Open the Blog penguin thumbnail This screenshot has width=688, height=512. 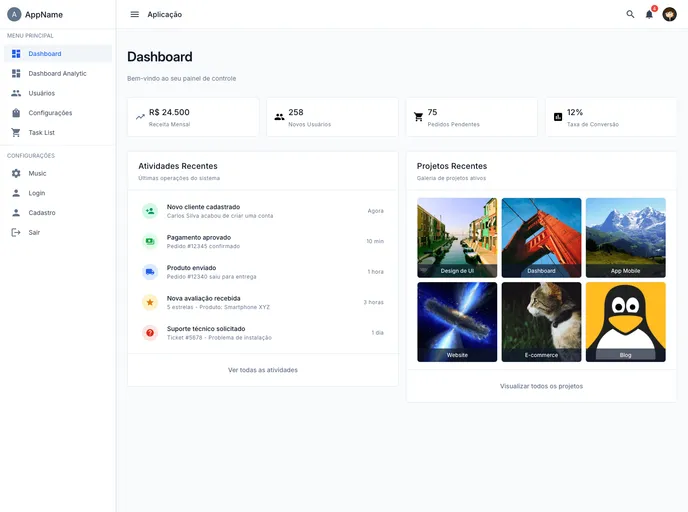coord(626,322)
